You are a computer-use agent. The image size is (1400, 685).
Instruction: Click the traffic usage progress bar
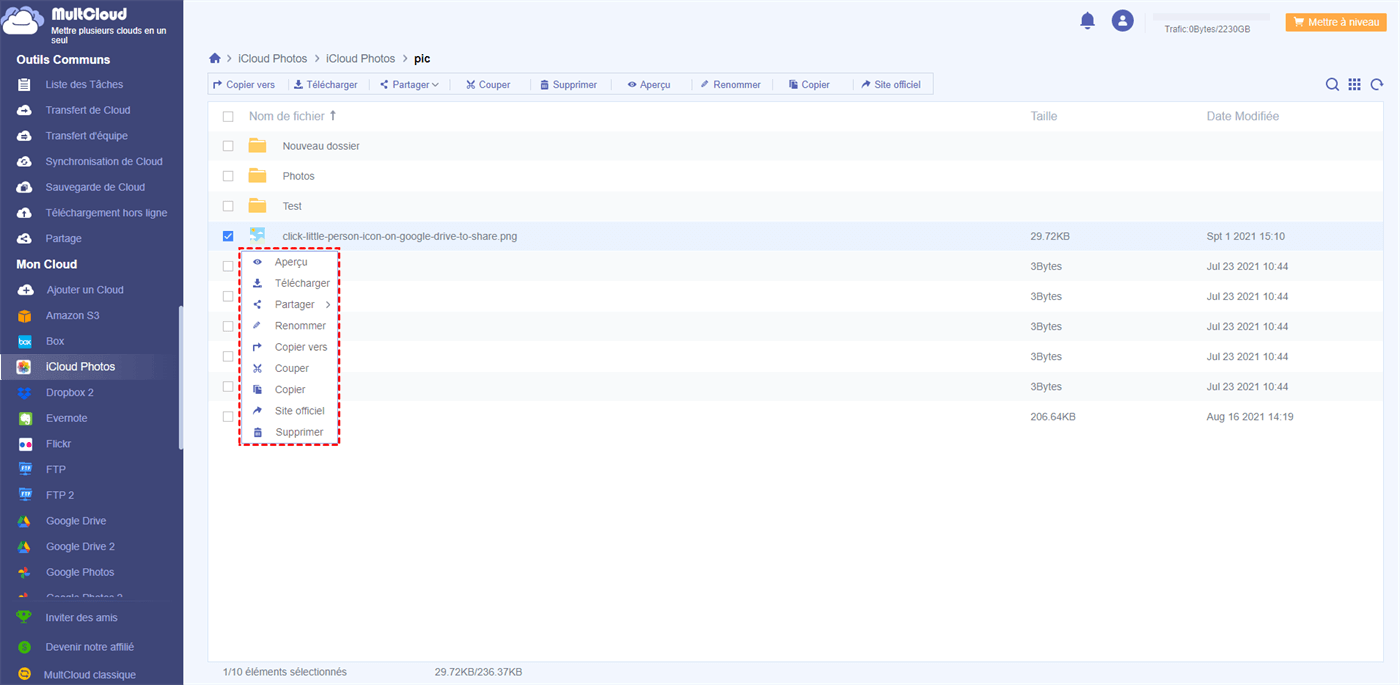coord(1211,17)
